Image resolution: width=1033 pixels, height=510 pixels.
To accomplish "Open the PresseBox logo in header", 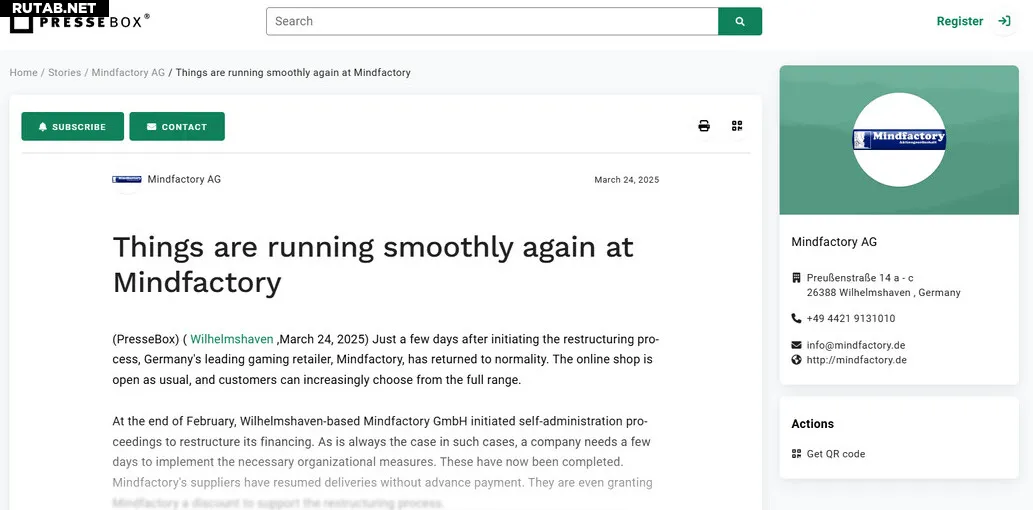I will 79,21.
